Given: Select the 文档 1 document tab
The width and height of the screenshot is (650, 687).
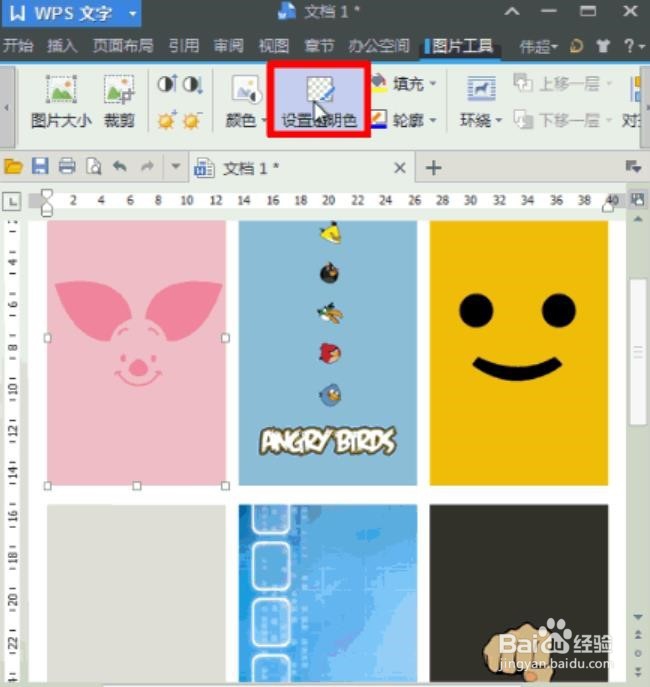Looking at the screenshot, I should point(301,167).
